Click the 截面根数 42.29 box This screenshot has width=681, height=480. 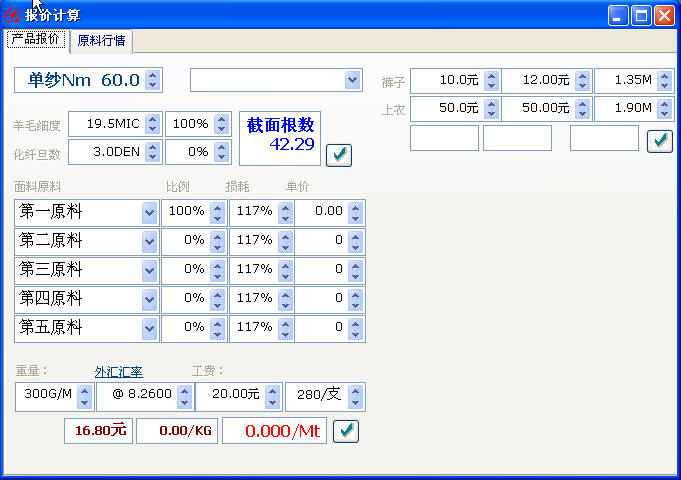[x=280, y=138]
